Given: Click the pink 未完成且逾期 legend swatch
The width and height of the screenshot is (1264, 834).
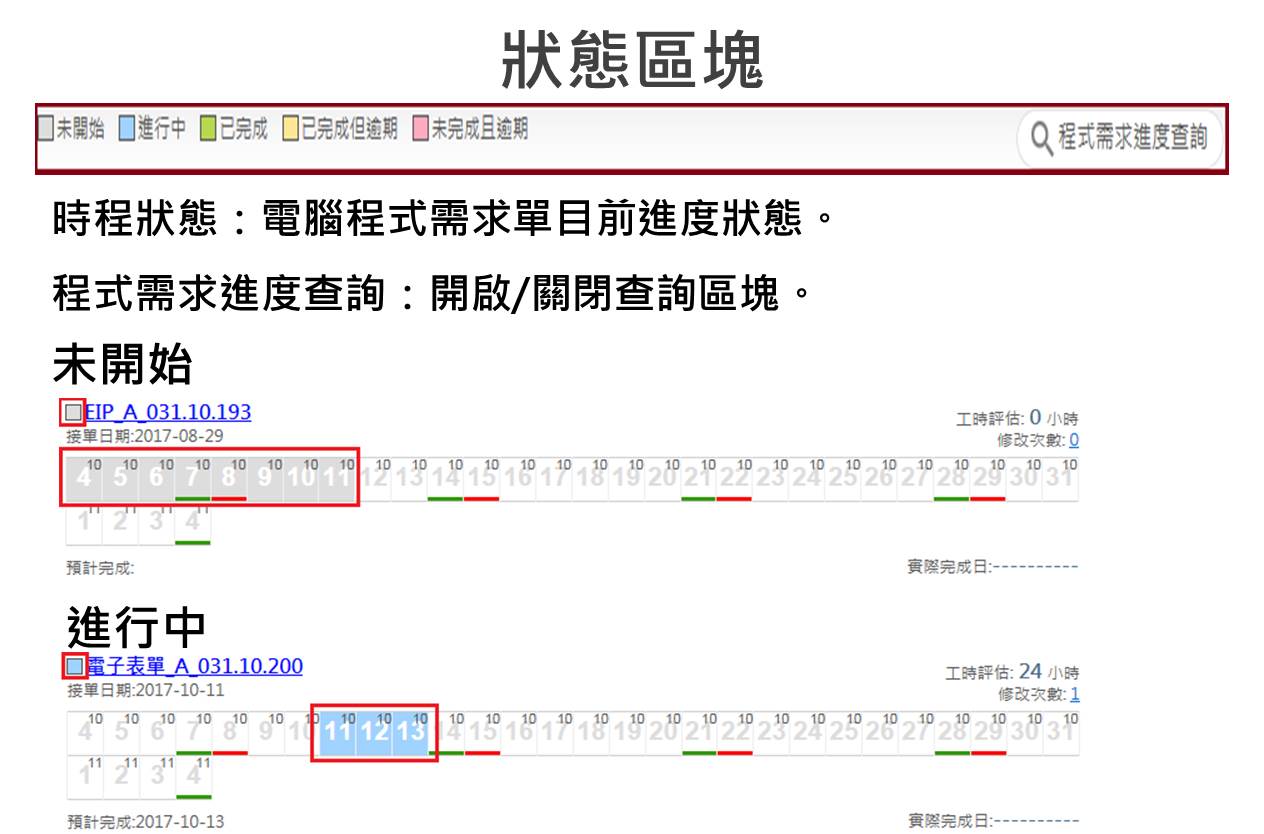Looking at the screenshot, I should (421, 129).
